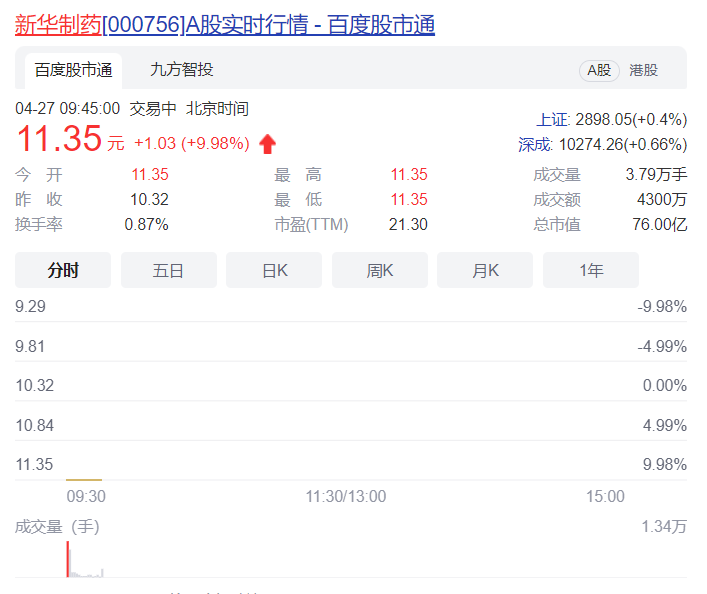Switch to the 百度股市通 tab
Viewport: 707px width, 594px height.
coord(73,70)
